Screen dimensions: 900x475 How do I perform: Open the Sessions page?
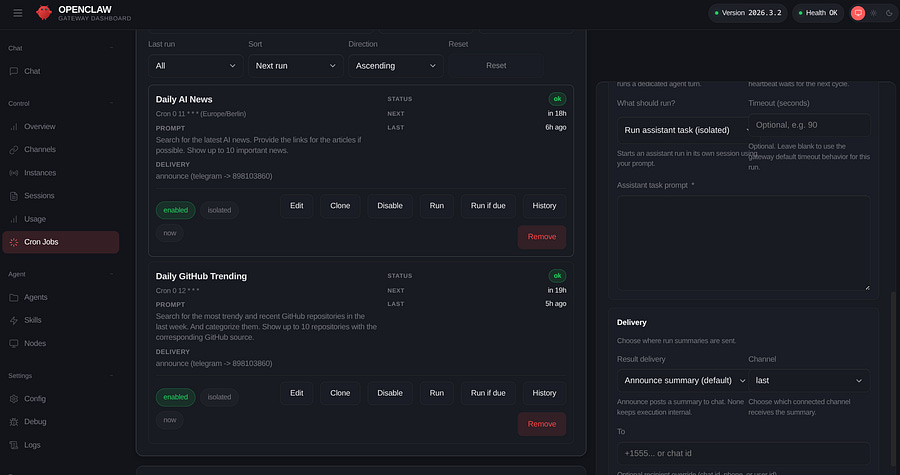coord(60,196)
